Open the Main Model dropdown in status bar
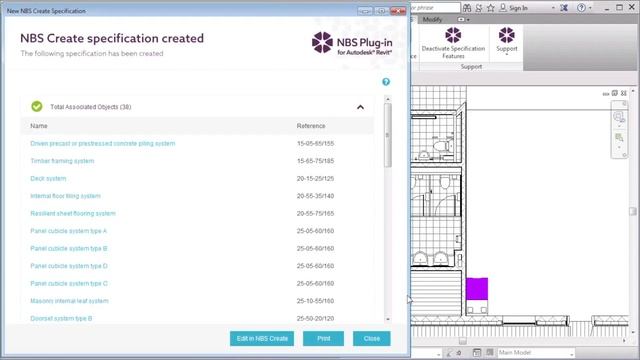 coord(535,352)
